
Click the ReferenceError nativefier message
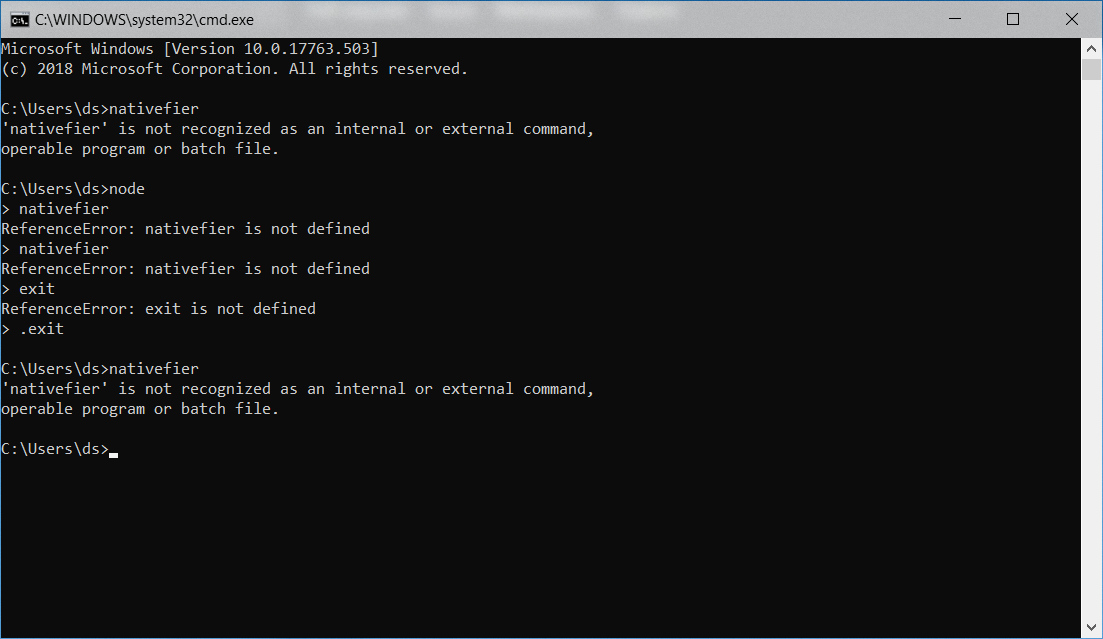click(x=185, y=228)
